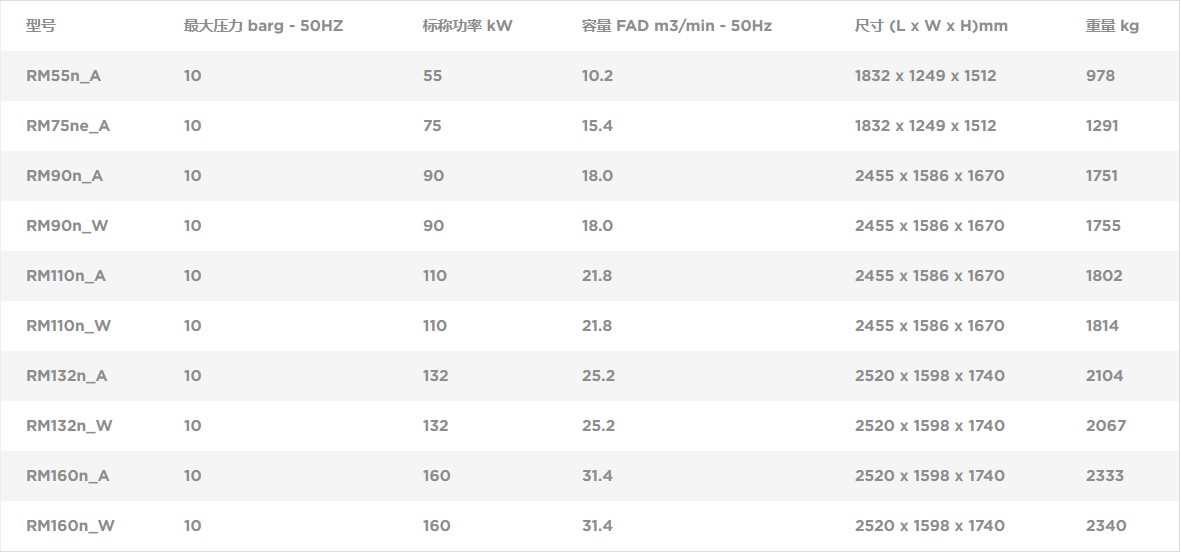The image size is (1181, 553).
Task: Click the 2520 x 1598 x 1740 dimensions for RM160n_W
Action: [929, 525]
